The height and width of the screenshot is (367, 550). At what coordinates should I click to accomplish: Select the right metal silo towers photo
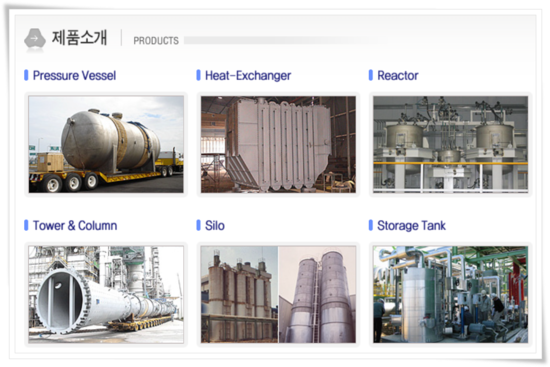coord(317,294)
